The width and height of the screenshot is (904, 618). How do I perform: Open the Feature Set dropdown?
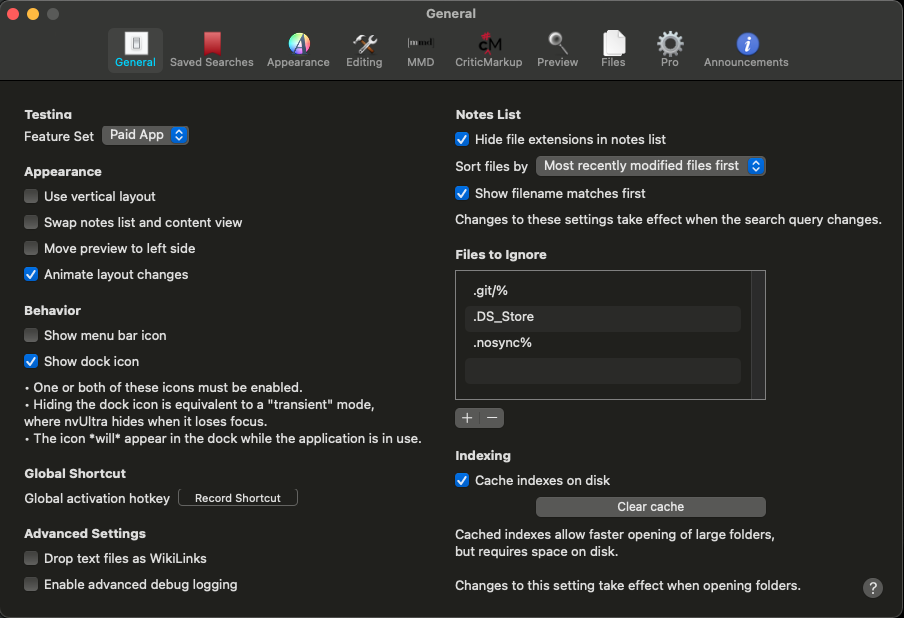146,135
